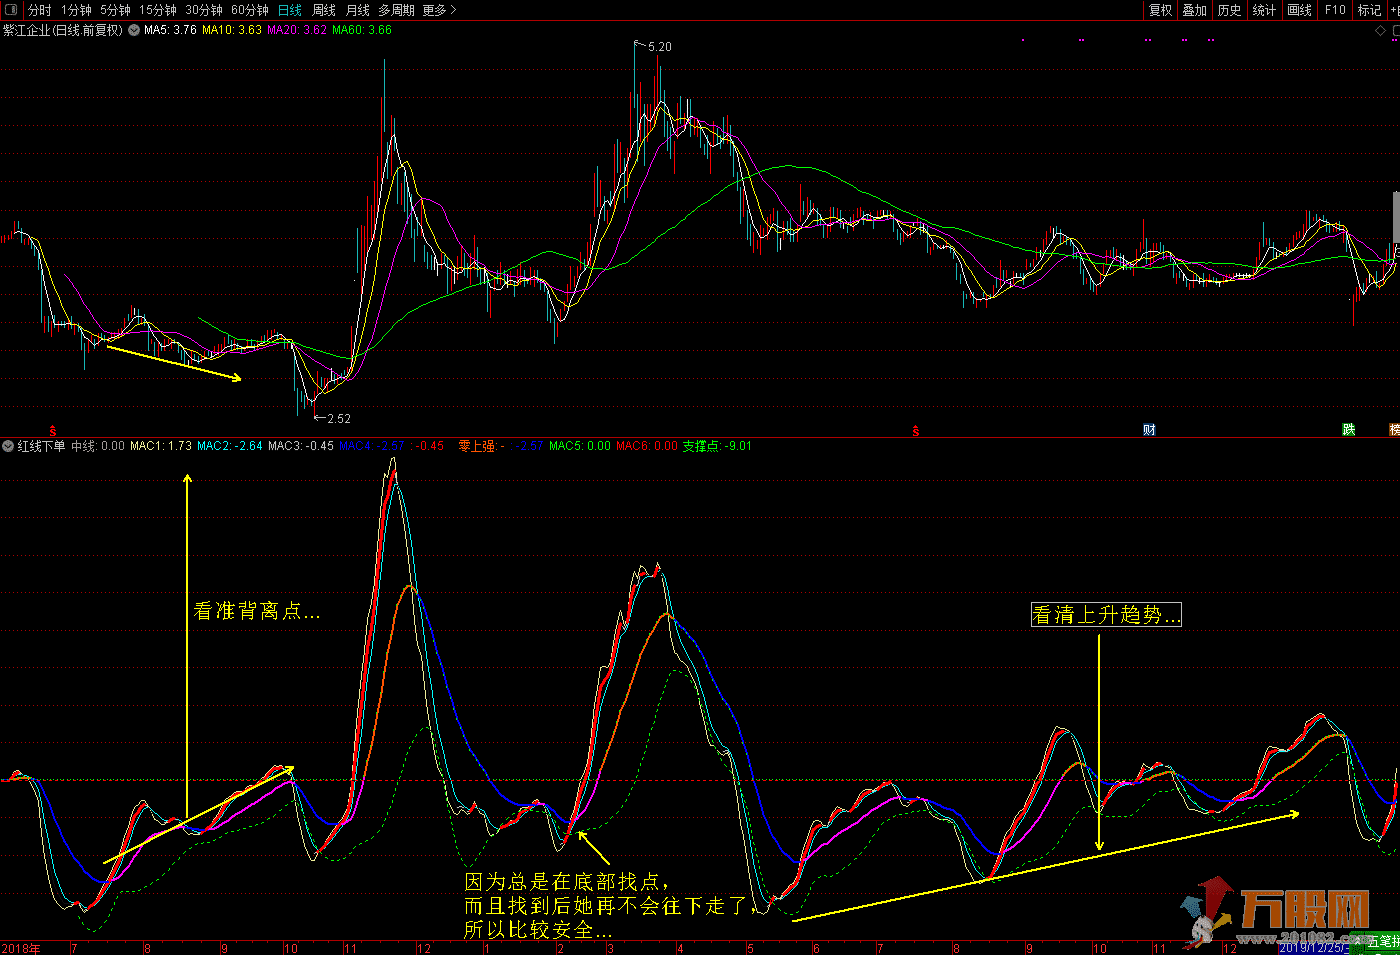Toggle the 历史 history view
The width and height of the screenshot is (1400, 955).
pyautogui.click(x=1229, y=10)
